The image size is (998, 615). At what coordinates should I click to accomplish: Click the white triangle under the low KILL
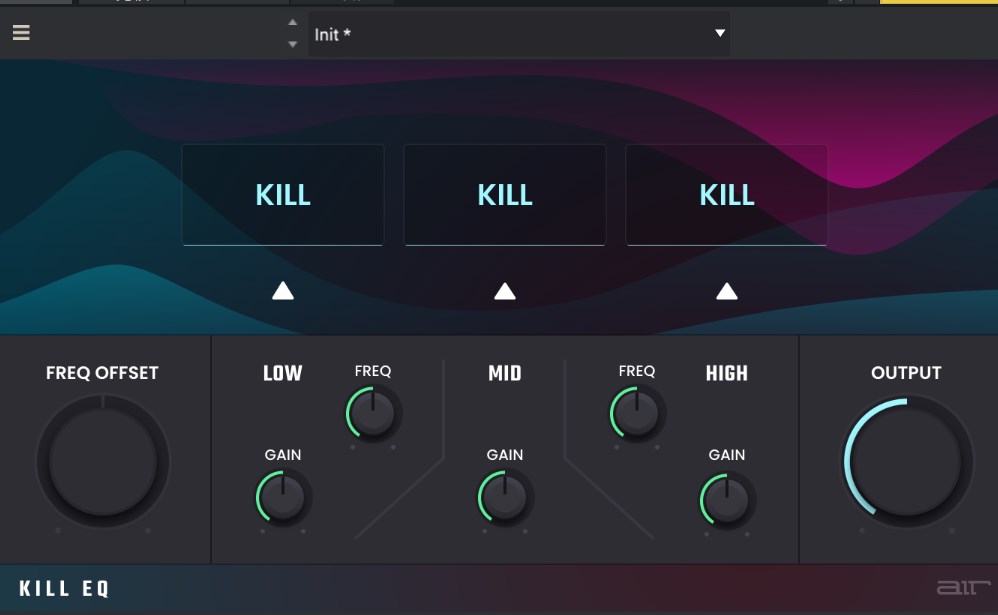[283, 291]
